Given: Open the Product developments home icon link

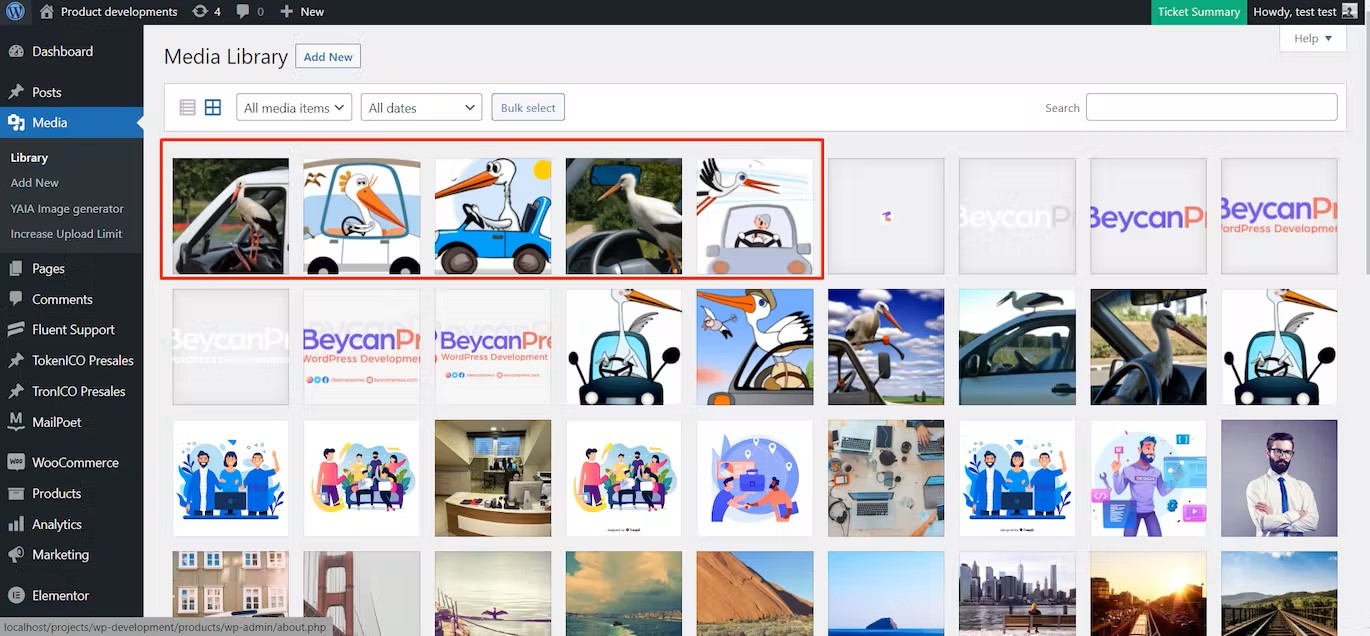Looking at the screenshot, I should (47, 12).
